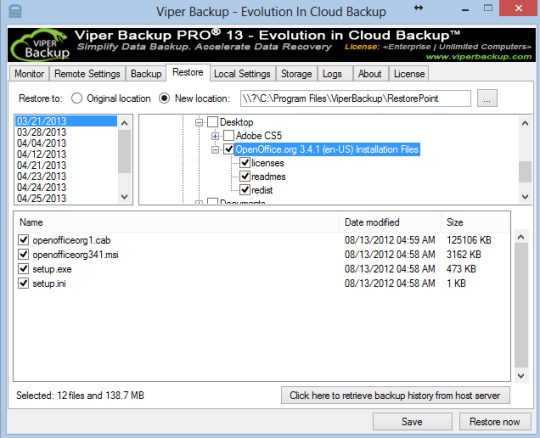Click the file list scroll up arrow

(x=521, y=237)
